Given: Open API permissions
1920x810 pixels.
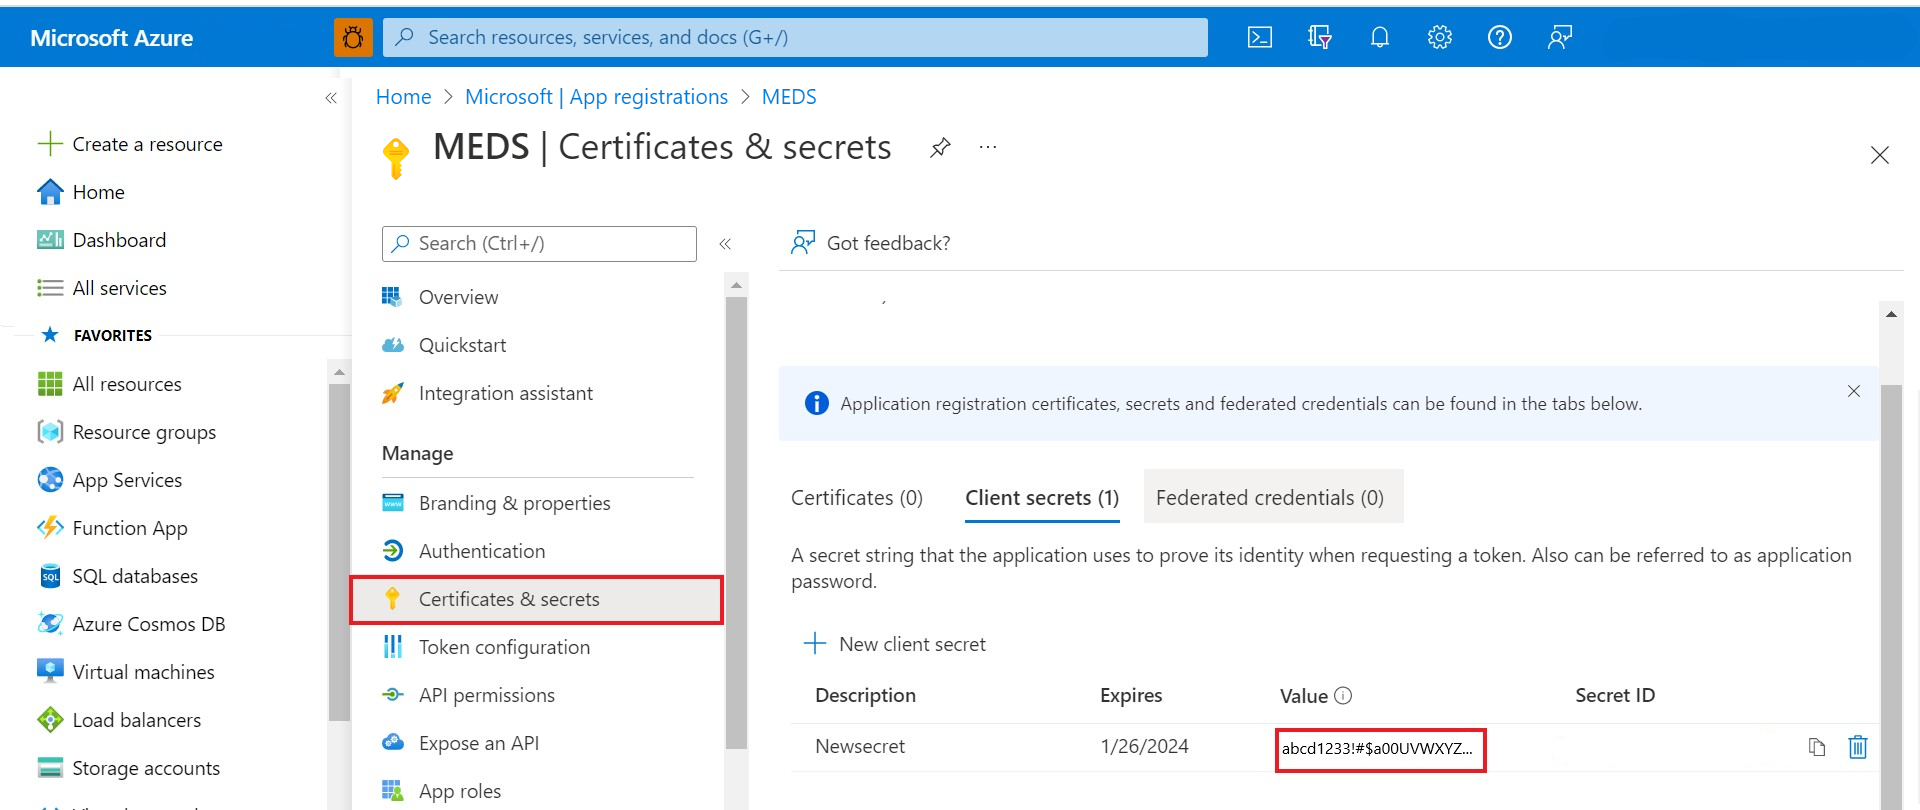Looking at the screenshot, I should point(467,695).
